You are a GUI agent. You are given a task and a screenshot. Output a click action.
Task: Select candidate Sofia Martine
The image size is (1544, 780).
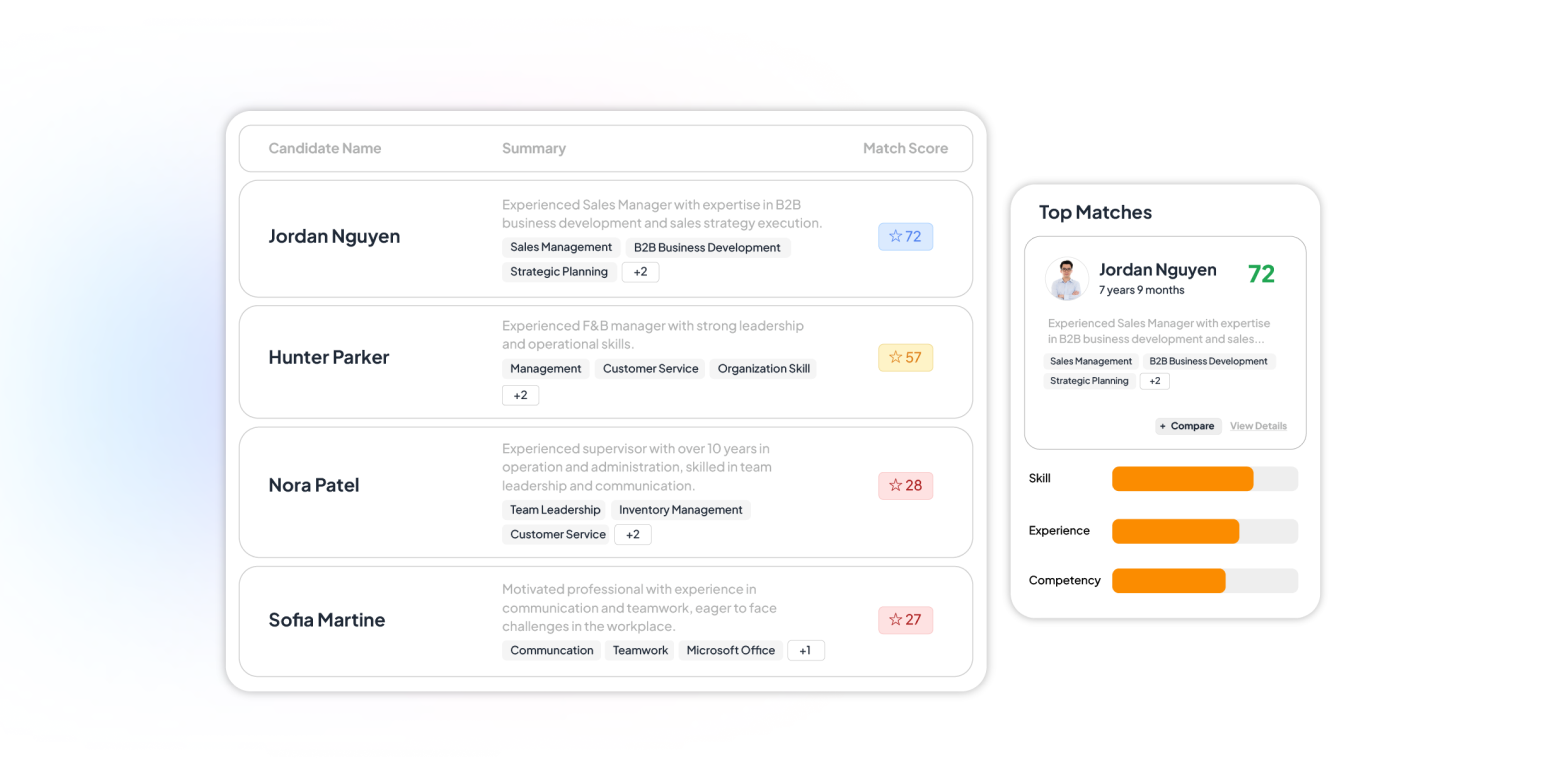327,620
